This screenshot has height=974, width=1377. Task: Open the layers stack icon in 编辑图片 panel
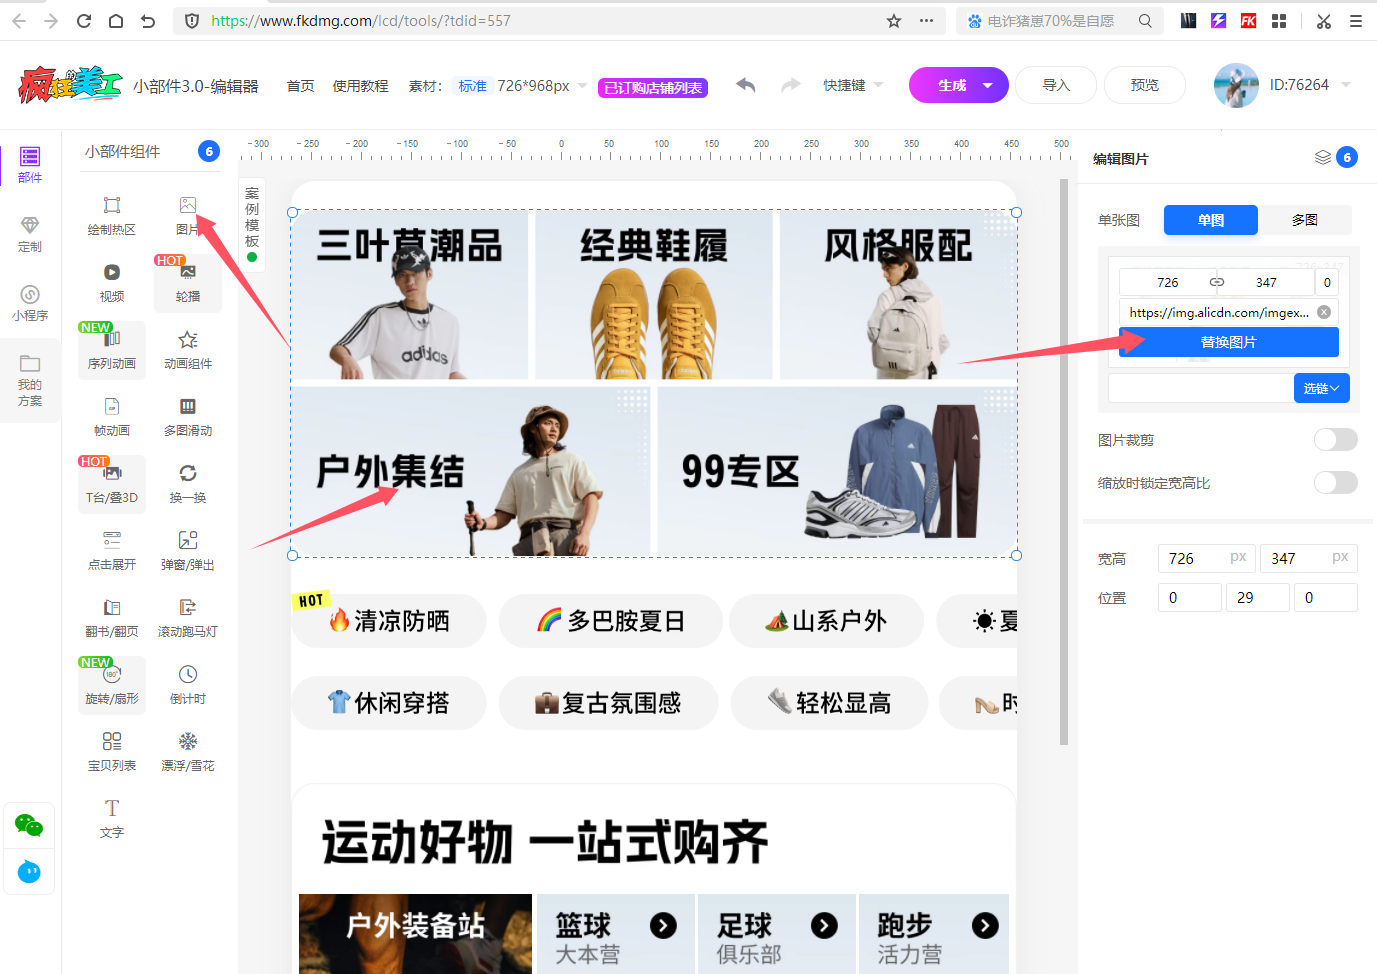tap(1323, 157)
